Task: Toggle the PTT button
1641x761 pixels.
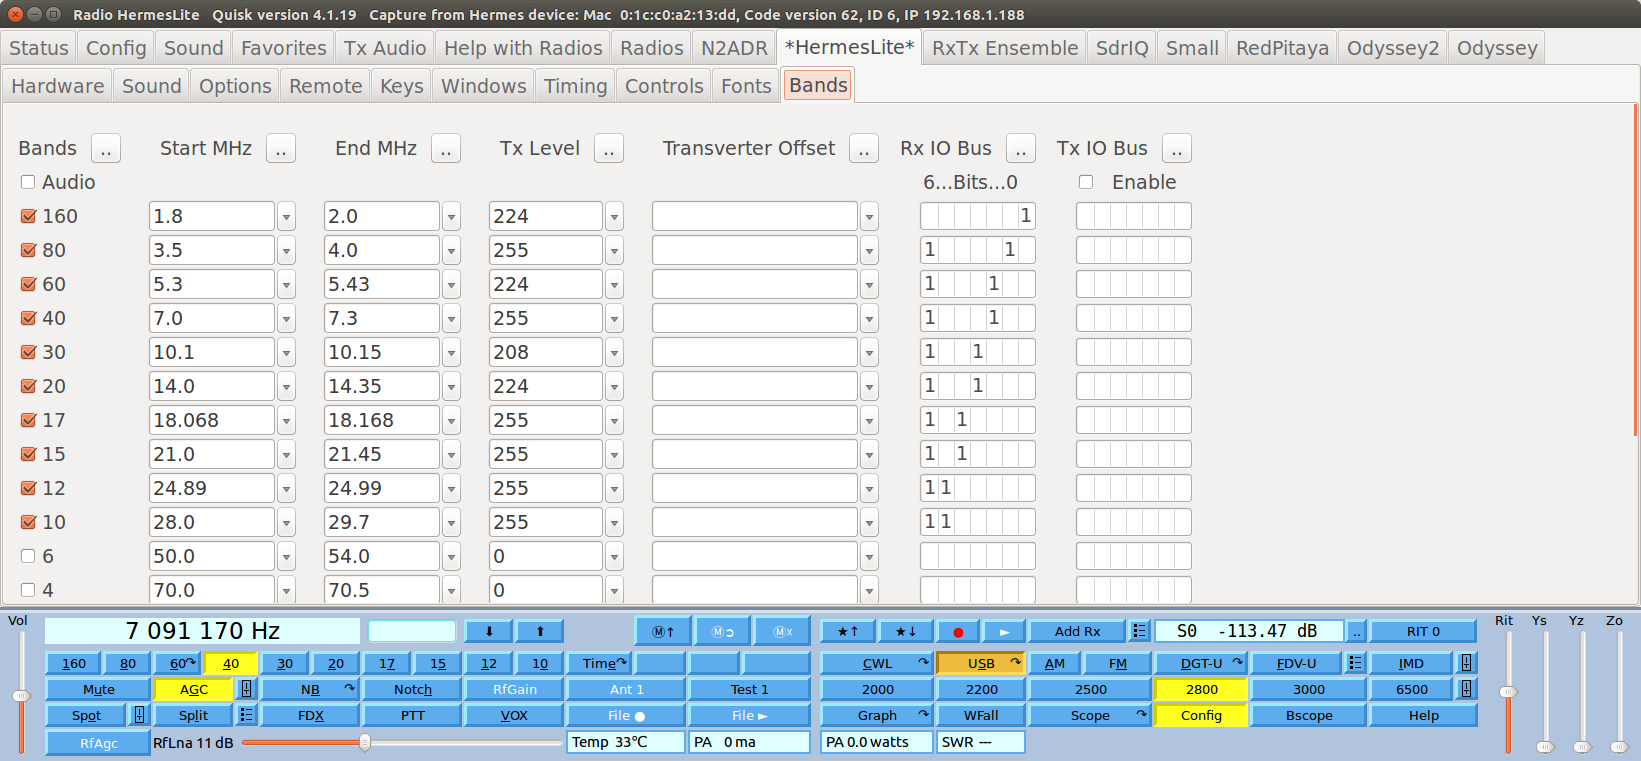Action: click(412, 715)
